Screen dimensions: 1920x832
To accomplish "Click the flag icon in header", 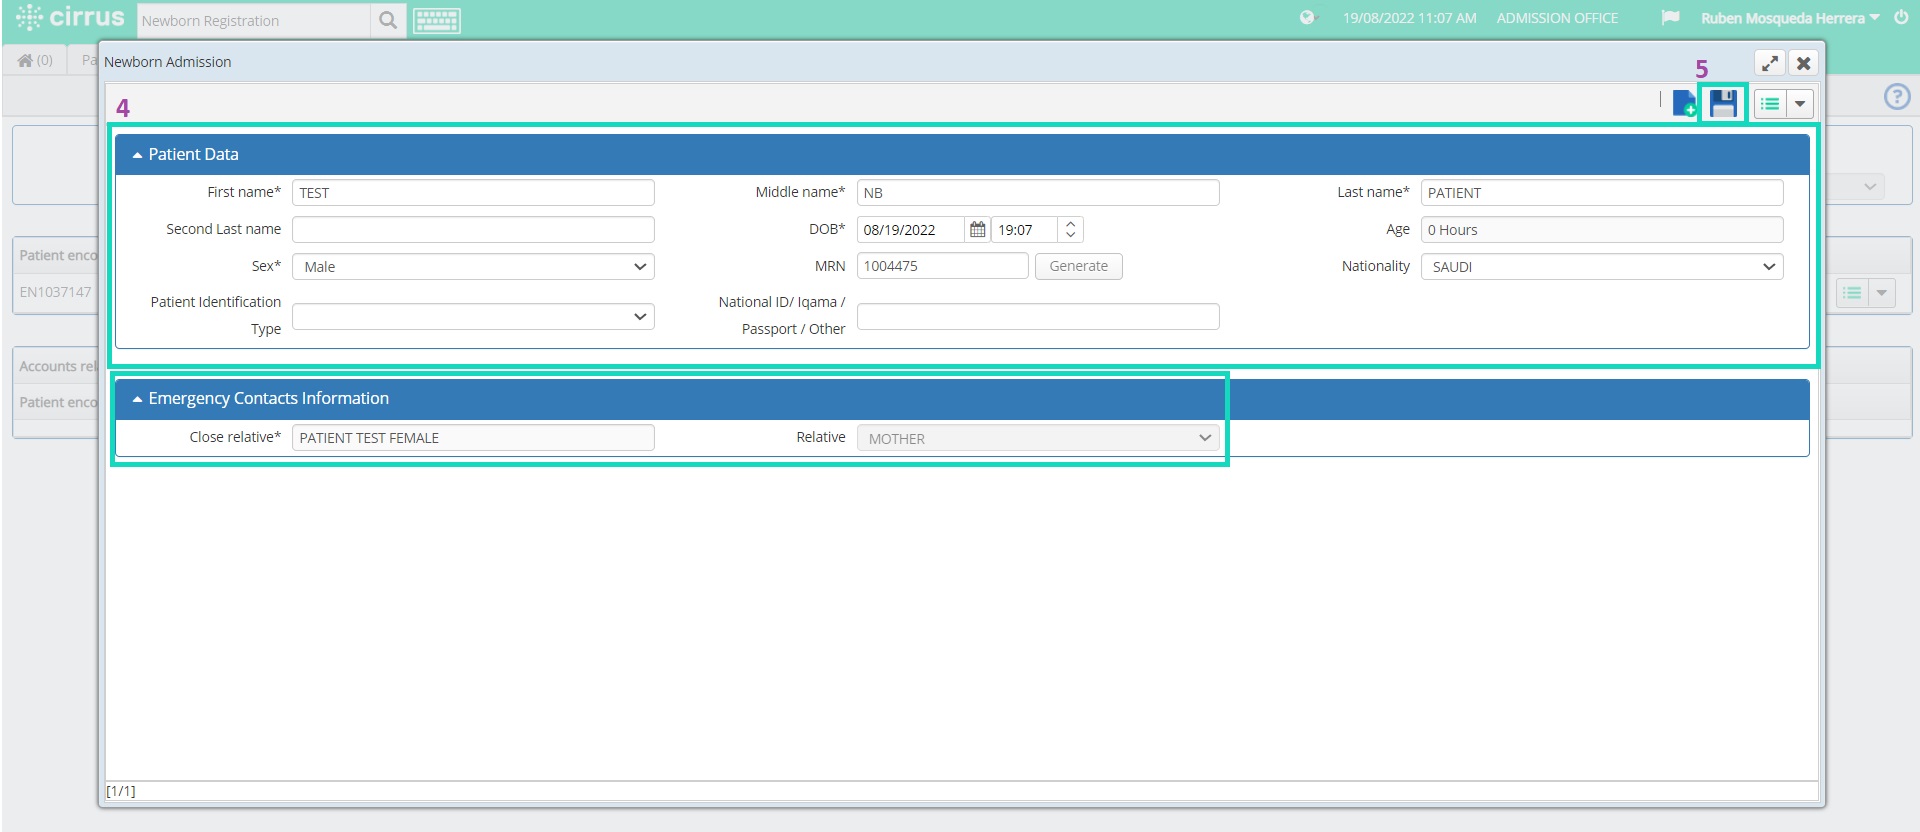I will click(1670, 18).
